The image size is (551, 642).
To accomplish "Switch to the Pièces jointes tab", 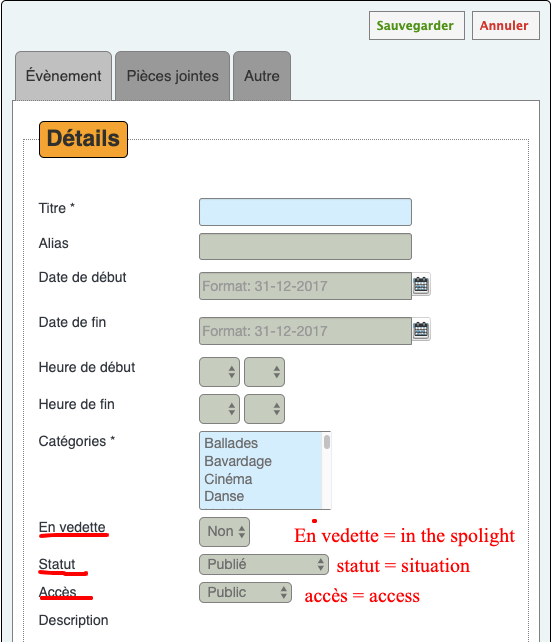I will (x=172, y=76).
